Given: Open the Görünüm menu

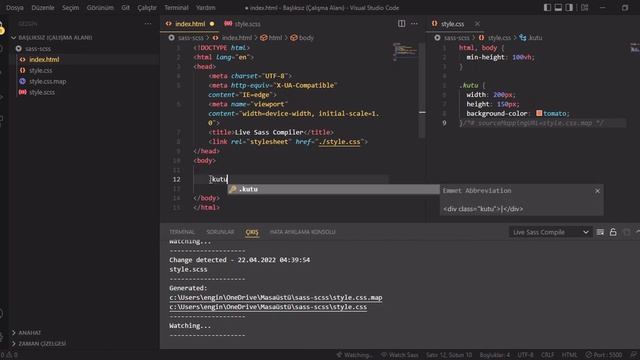Looking at the screenshot, I should click(100, 8).
